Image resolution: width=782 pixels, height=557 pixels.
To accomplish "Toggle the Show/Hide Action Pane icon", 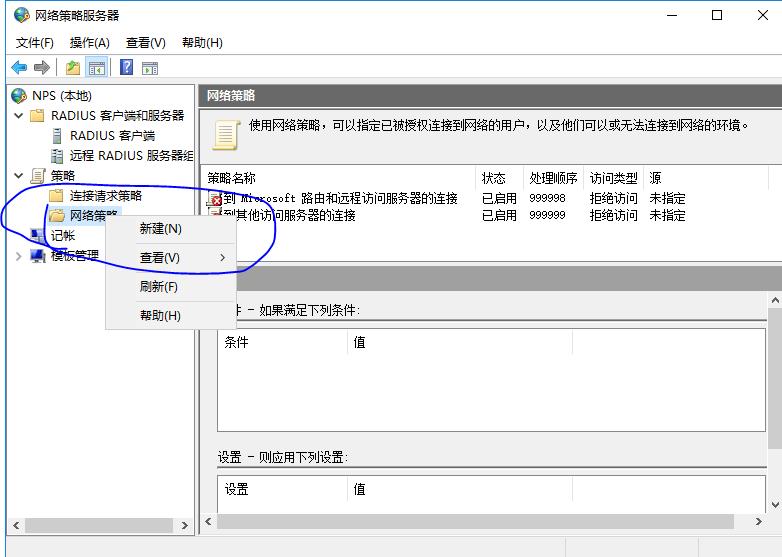I will coord(150,68).
